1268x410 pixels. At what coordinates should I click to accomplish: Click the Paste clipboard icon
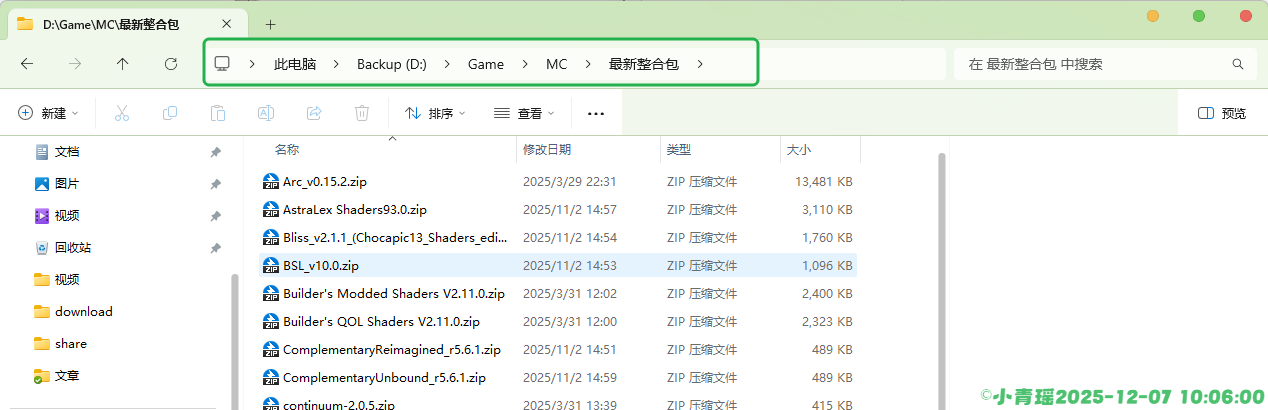218,113
